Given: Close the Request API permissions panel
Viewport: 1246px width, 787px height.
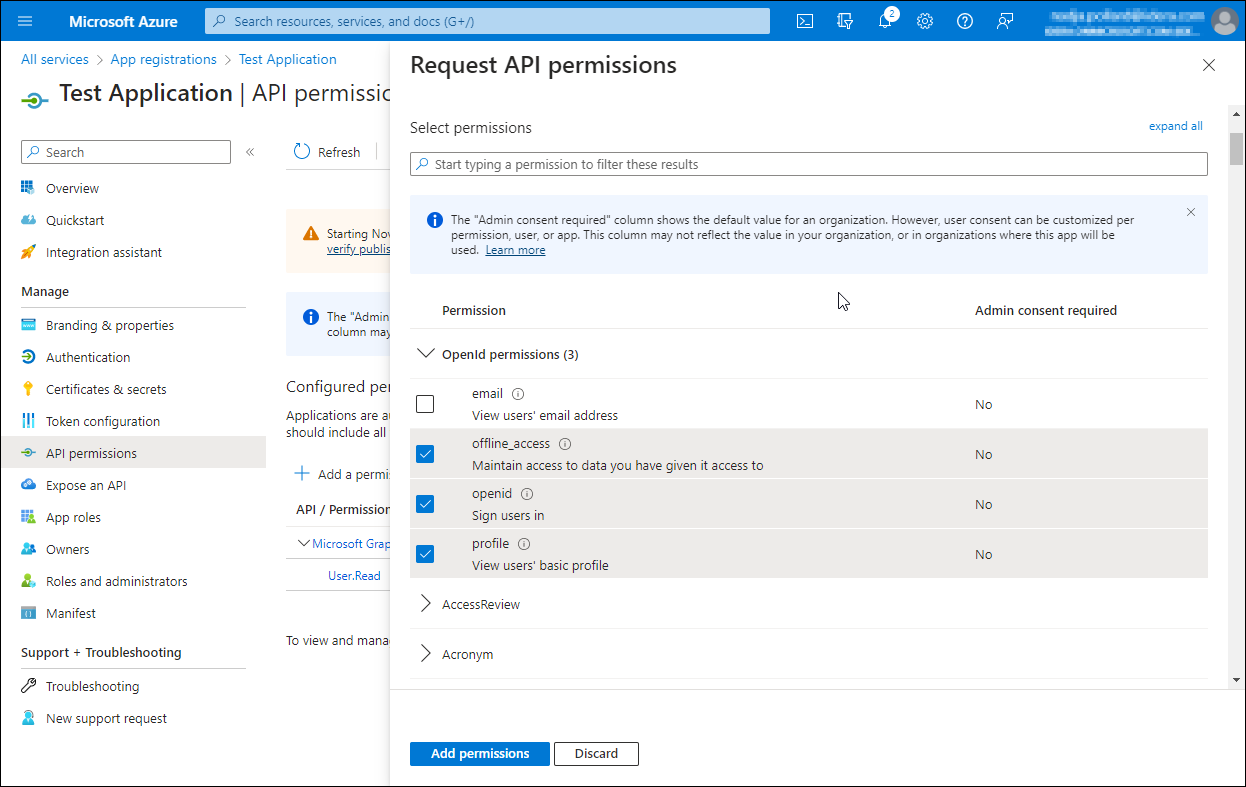Looking at the screenshot, I should point(1209,65).
